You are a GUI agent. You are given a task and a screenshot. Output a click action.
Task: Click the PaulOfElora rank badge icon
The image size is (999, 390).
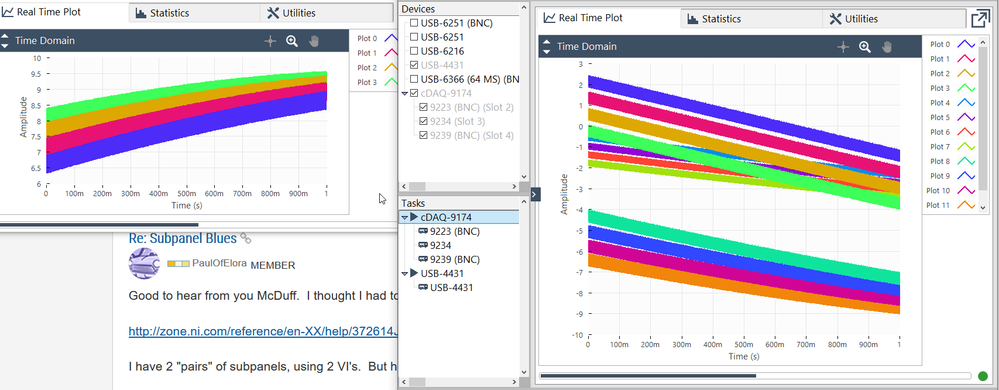[178, 263]
